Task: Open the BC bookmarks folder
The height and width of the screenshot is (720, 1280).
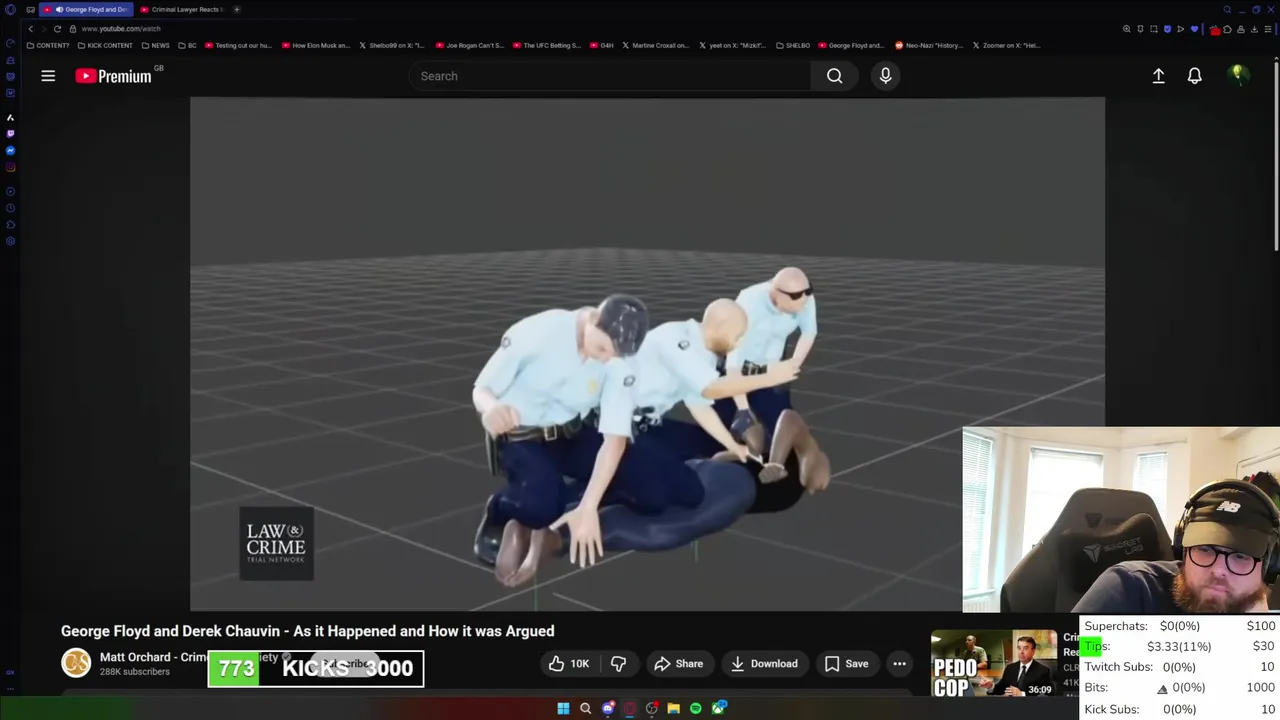Action: tap(187, 45)
